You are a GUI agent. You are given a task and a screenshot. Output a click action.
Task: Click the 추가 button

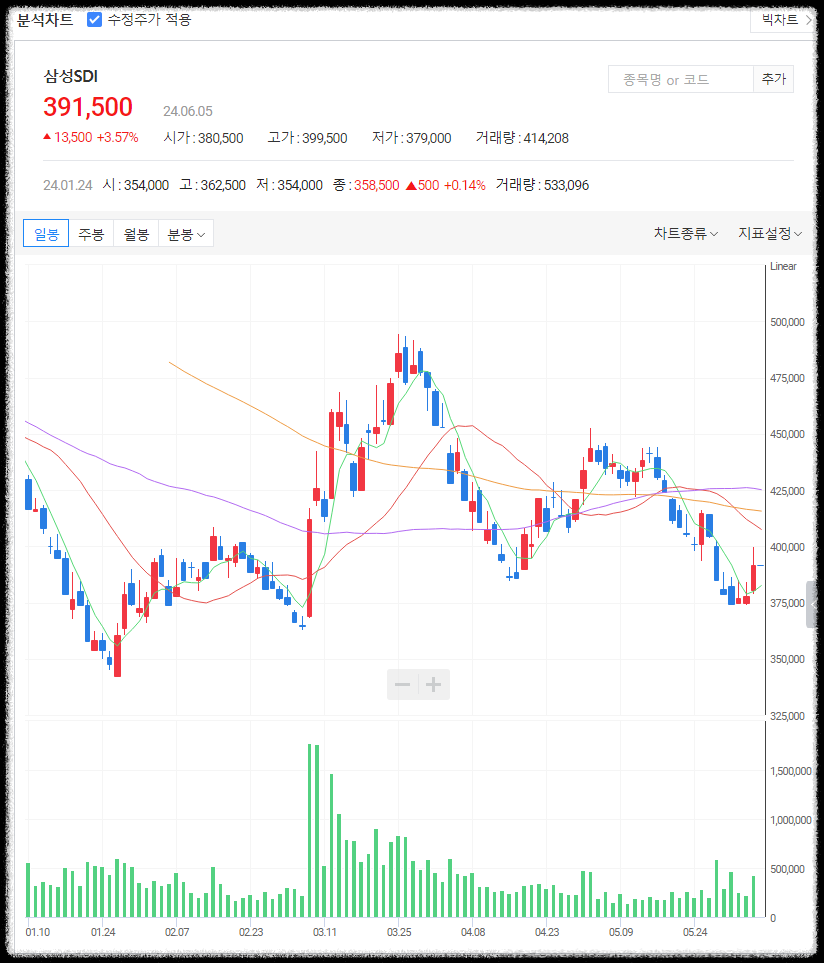tap(774, 79)
